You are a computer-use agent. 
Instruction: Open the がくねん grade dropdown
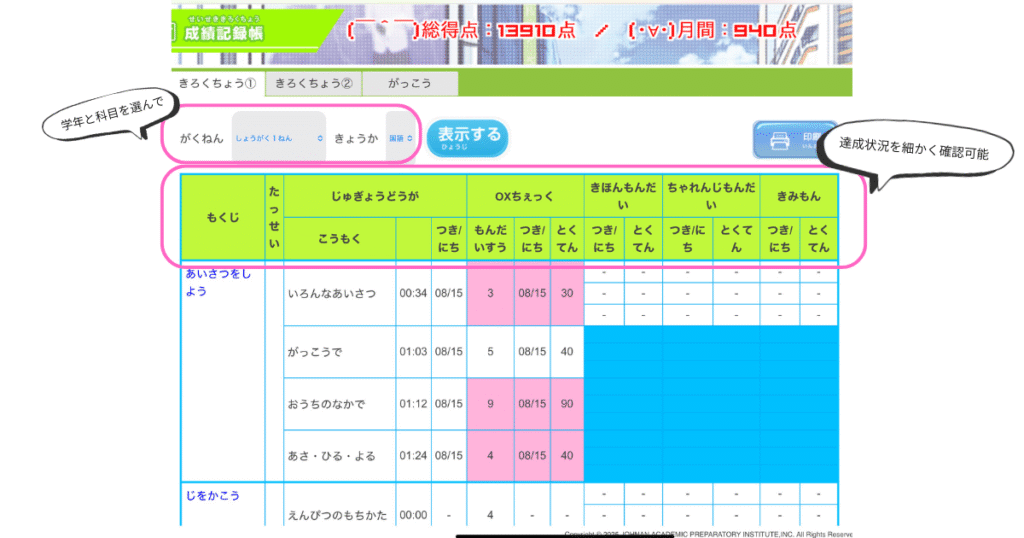pyautogui.click(x=278, y=138)
